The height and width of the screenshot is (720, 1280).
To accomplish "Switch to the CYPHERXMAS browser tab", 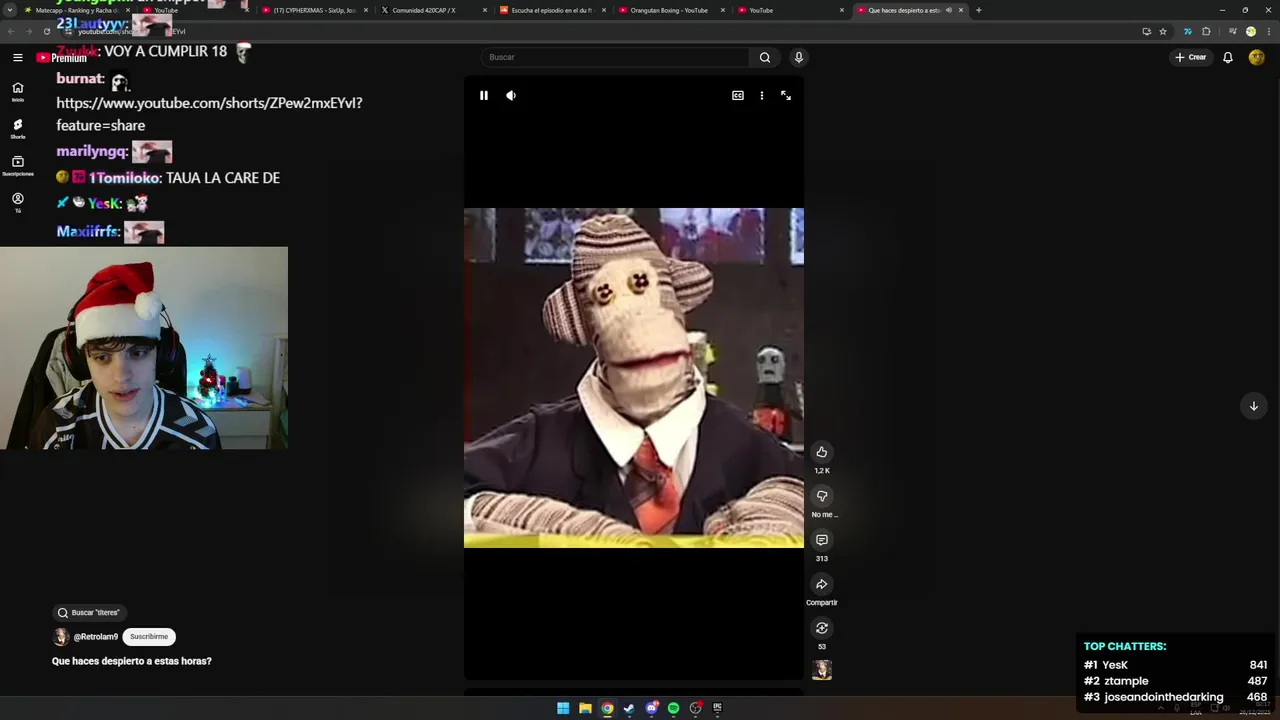I will click(315, 10).
